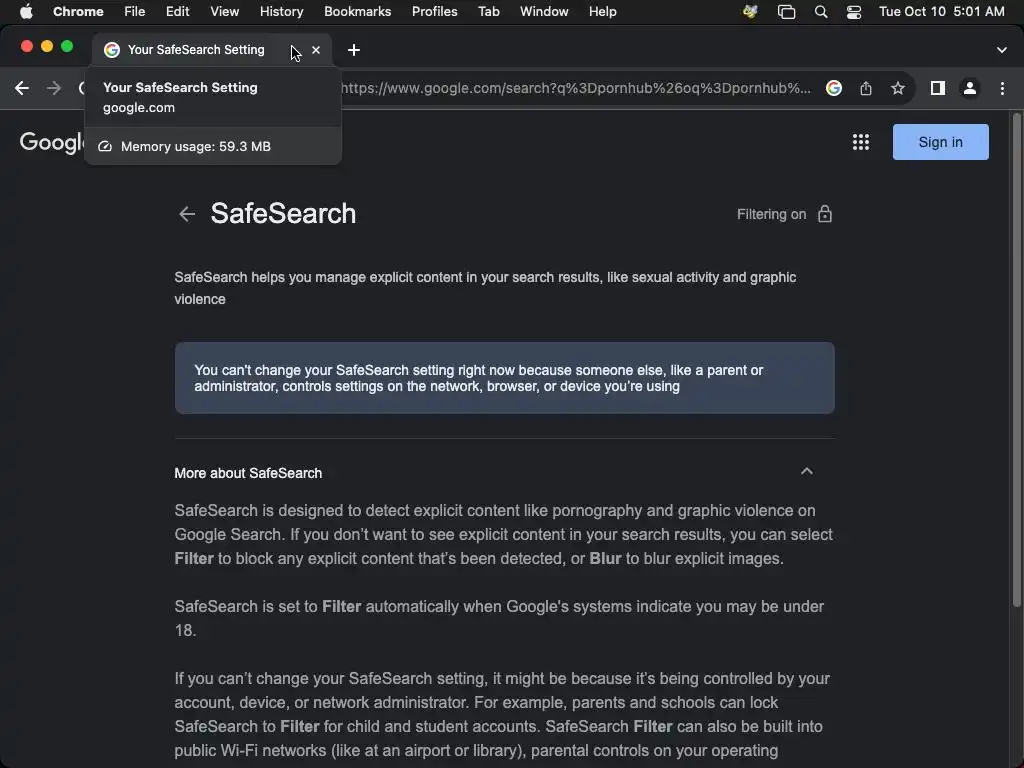Click the Google icon in address bar
The image size is (1024, 768).
(x=833, y=88)
